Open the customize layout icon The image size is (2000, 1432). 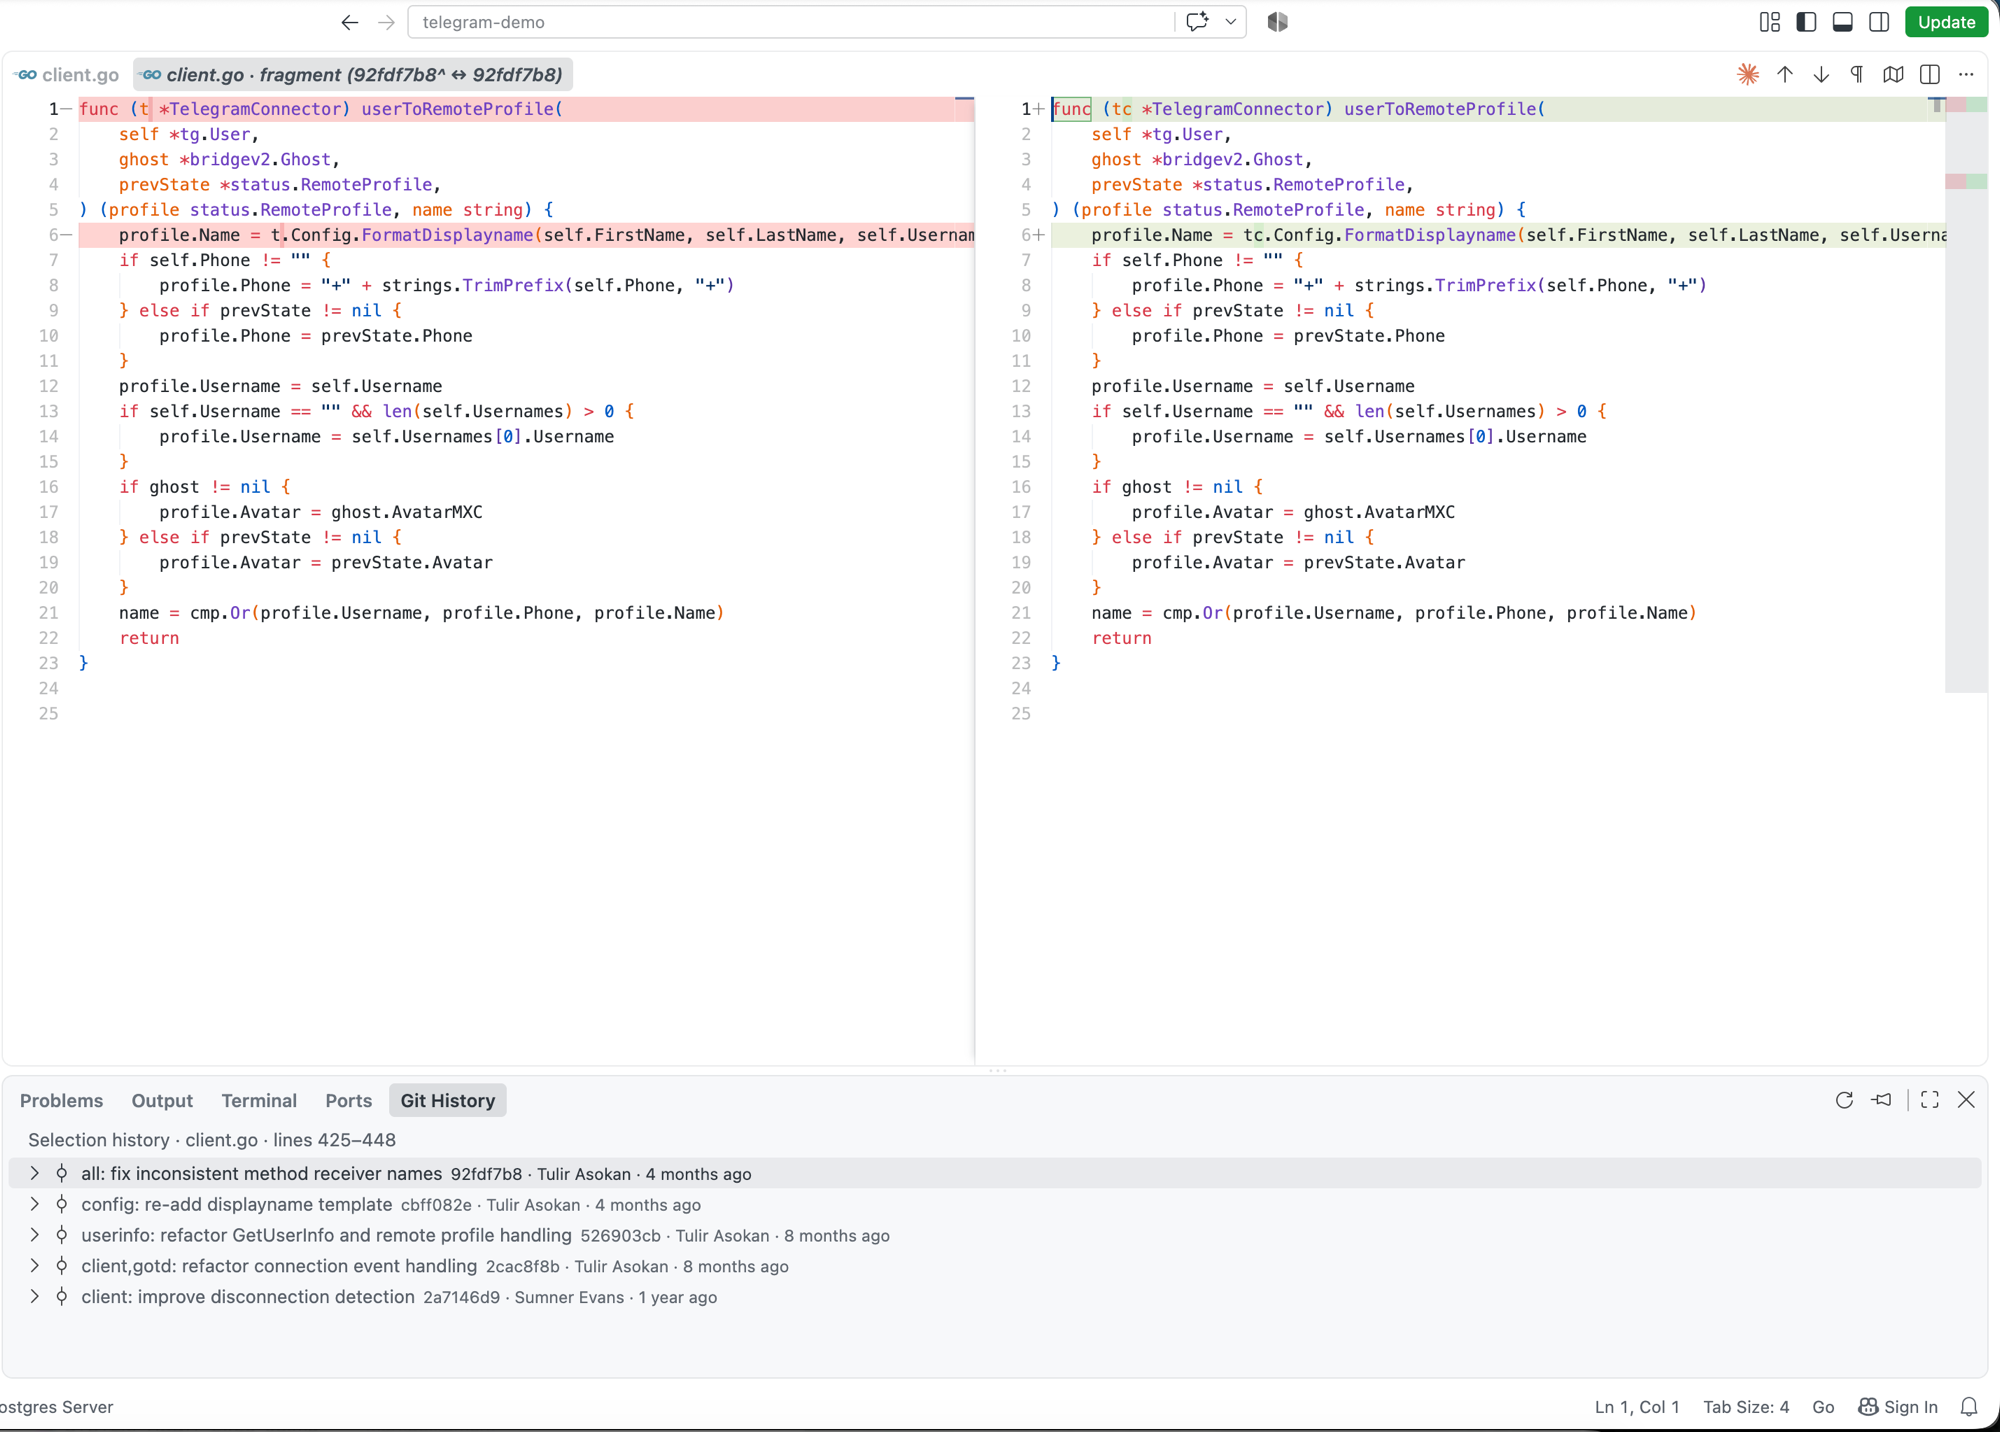(x=1770, y=22)
